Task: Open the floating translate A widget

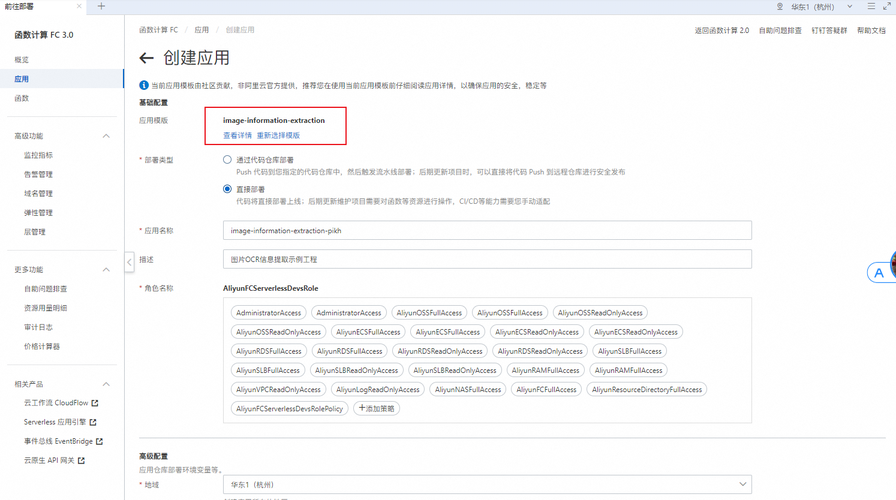Action: click(879, 273)
